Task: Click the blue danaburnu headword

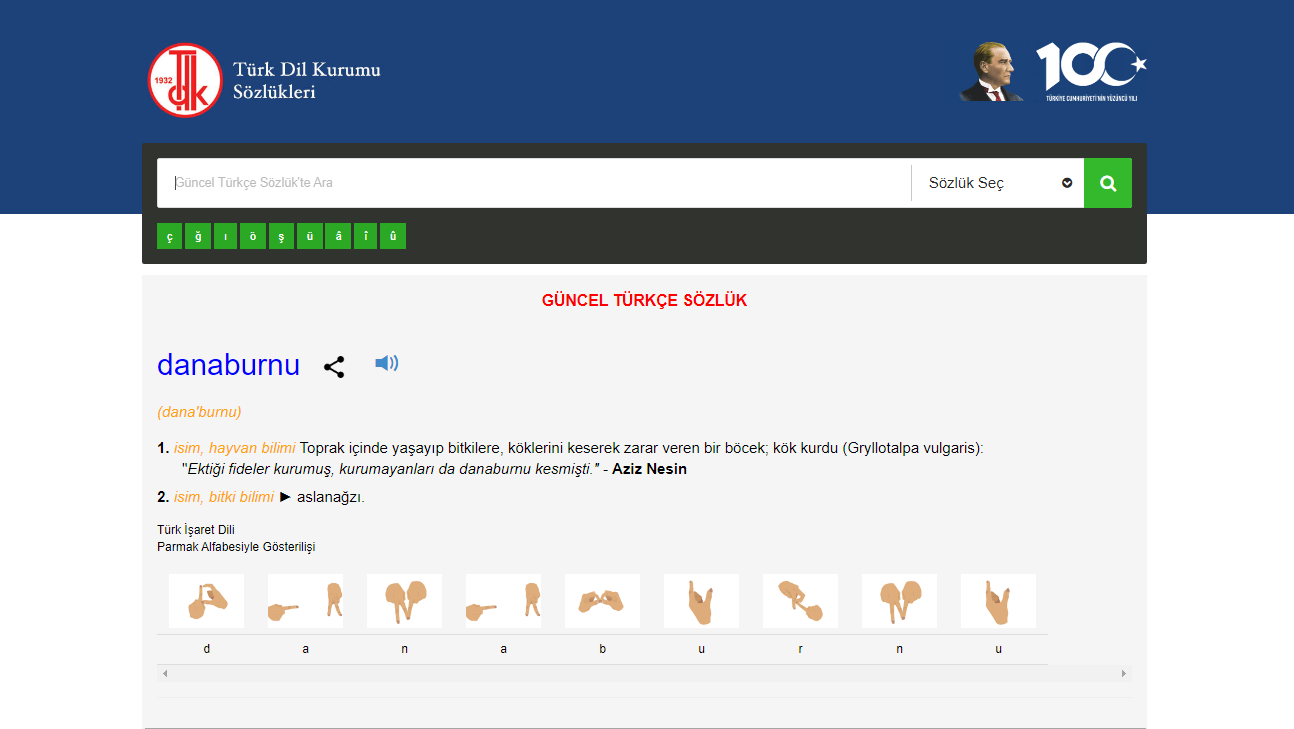Action: coord(228,365)
